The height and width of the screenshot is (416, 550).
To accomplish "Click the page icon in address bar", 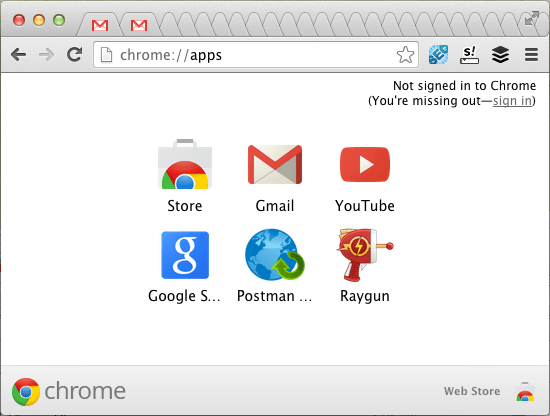I will click(106, 55).
